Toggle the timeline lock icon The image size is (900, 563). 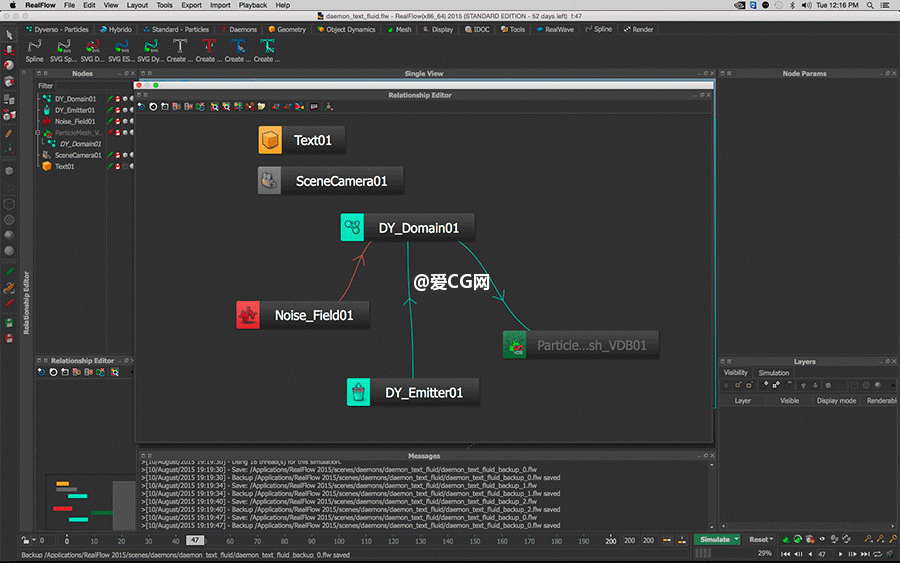(x=25, y=540)
